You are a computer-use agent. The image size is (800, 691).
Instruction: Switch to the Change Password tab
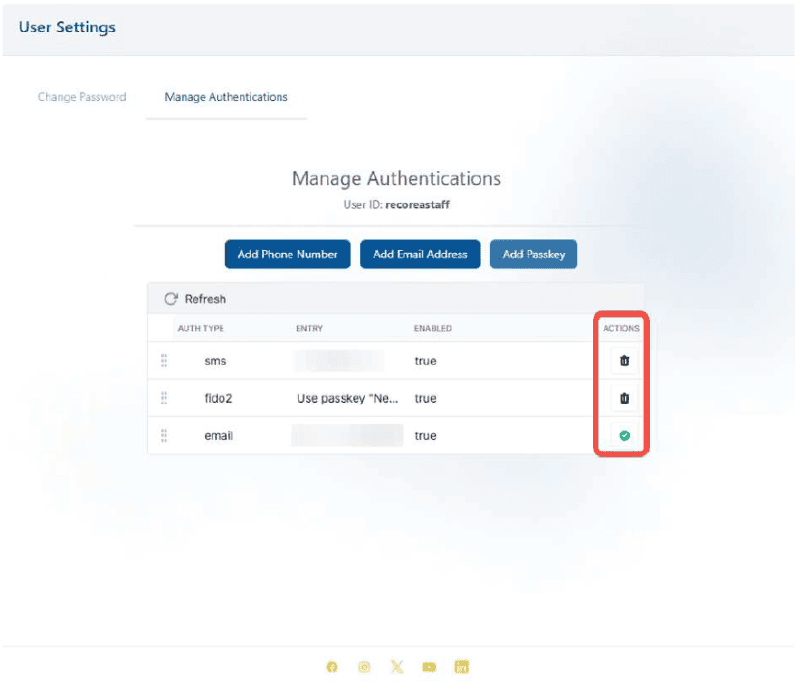point(82,97)
